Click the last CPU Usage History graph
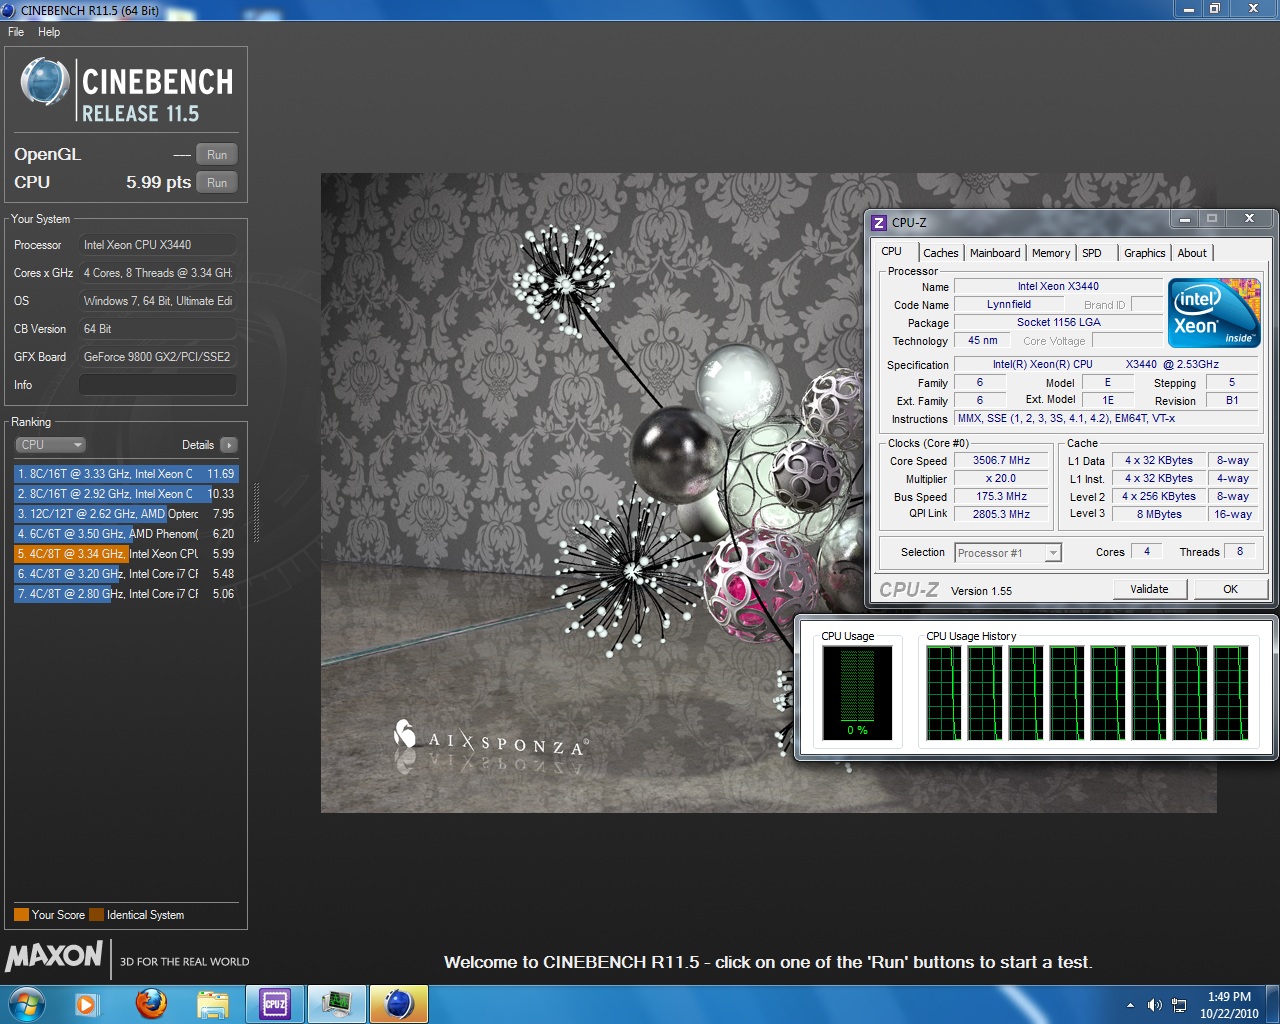 coord(1231,693)
